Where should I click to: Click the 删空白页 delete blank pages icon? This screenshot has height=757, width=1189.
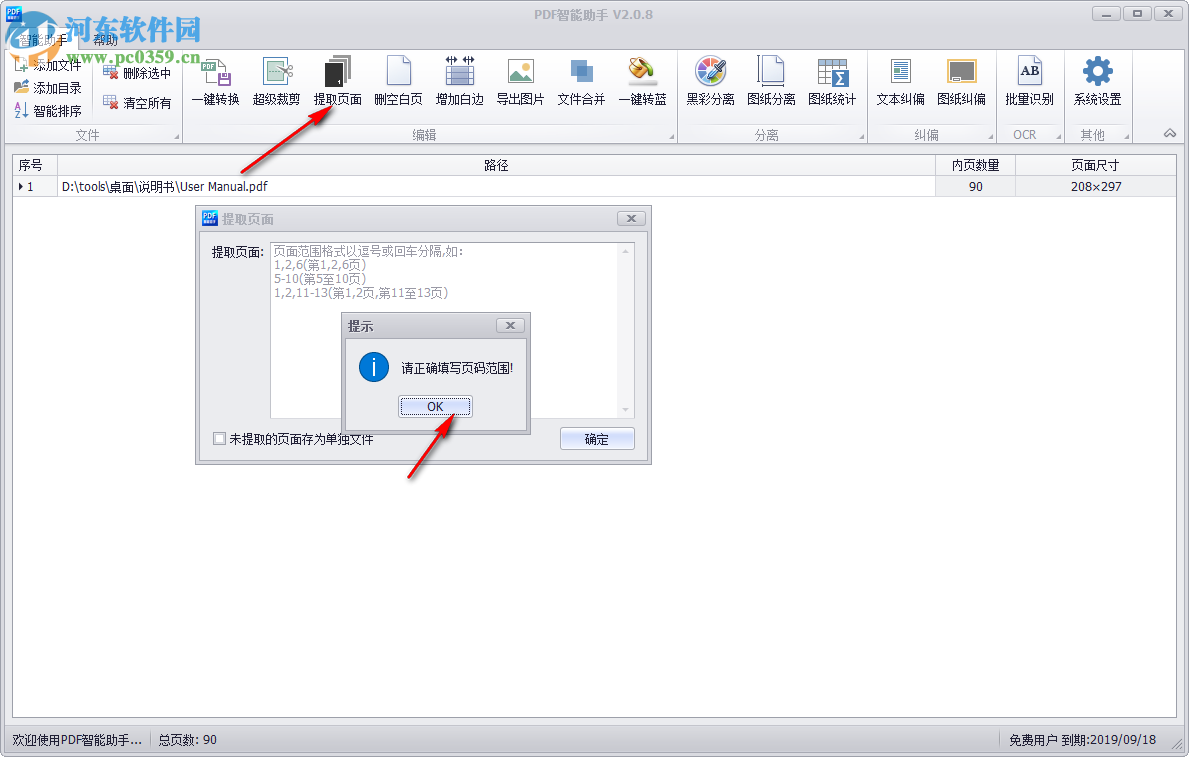tap(398, 82)
